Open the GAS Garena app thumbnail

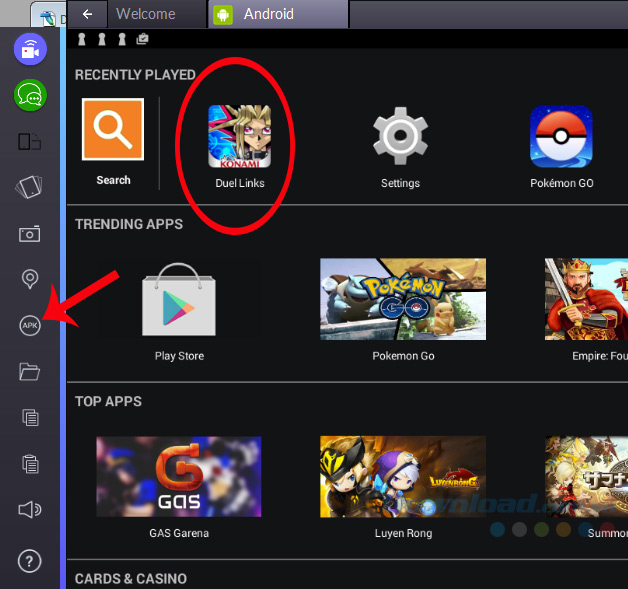[x=179, y=476]
